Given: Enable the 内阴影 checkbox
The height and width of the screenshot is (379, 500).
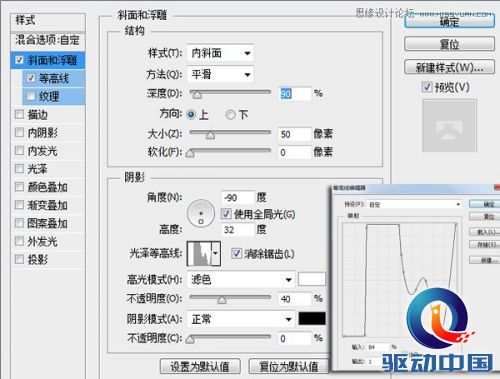Looking at the screenshot, I should click(x=19, y=132).
